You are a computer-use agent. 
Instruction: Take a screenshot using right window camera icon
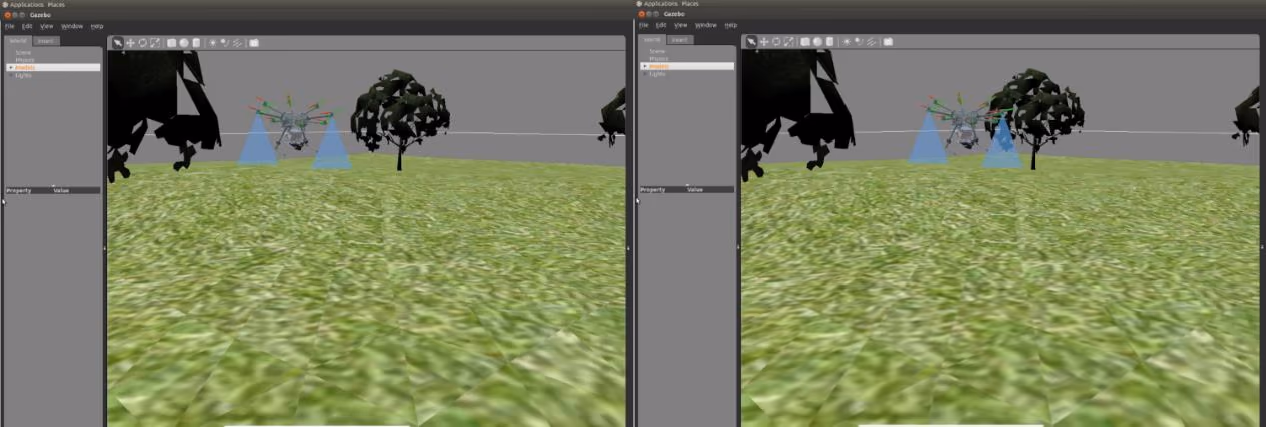tap(888, 42)
